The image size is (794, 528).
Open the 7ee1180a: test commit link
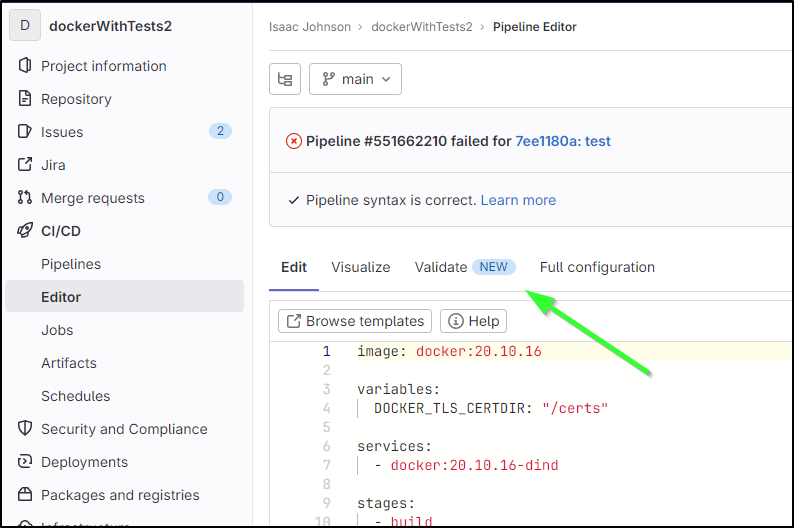pos(563,141)
